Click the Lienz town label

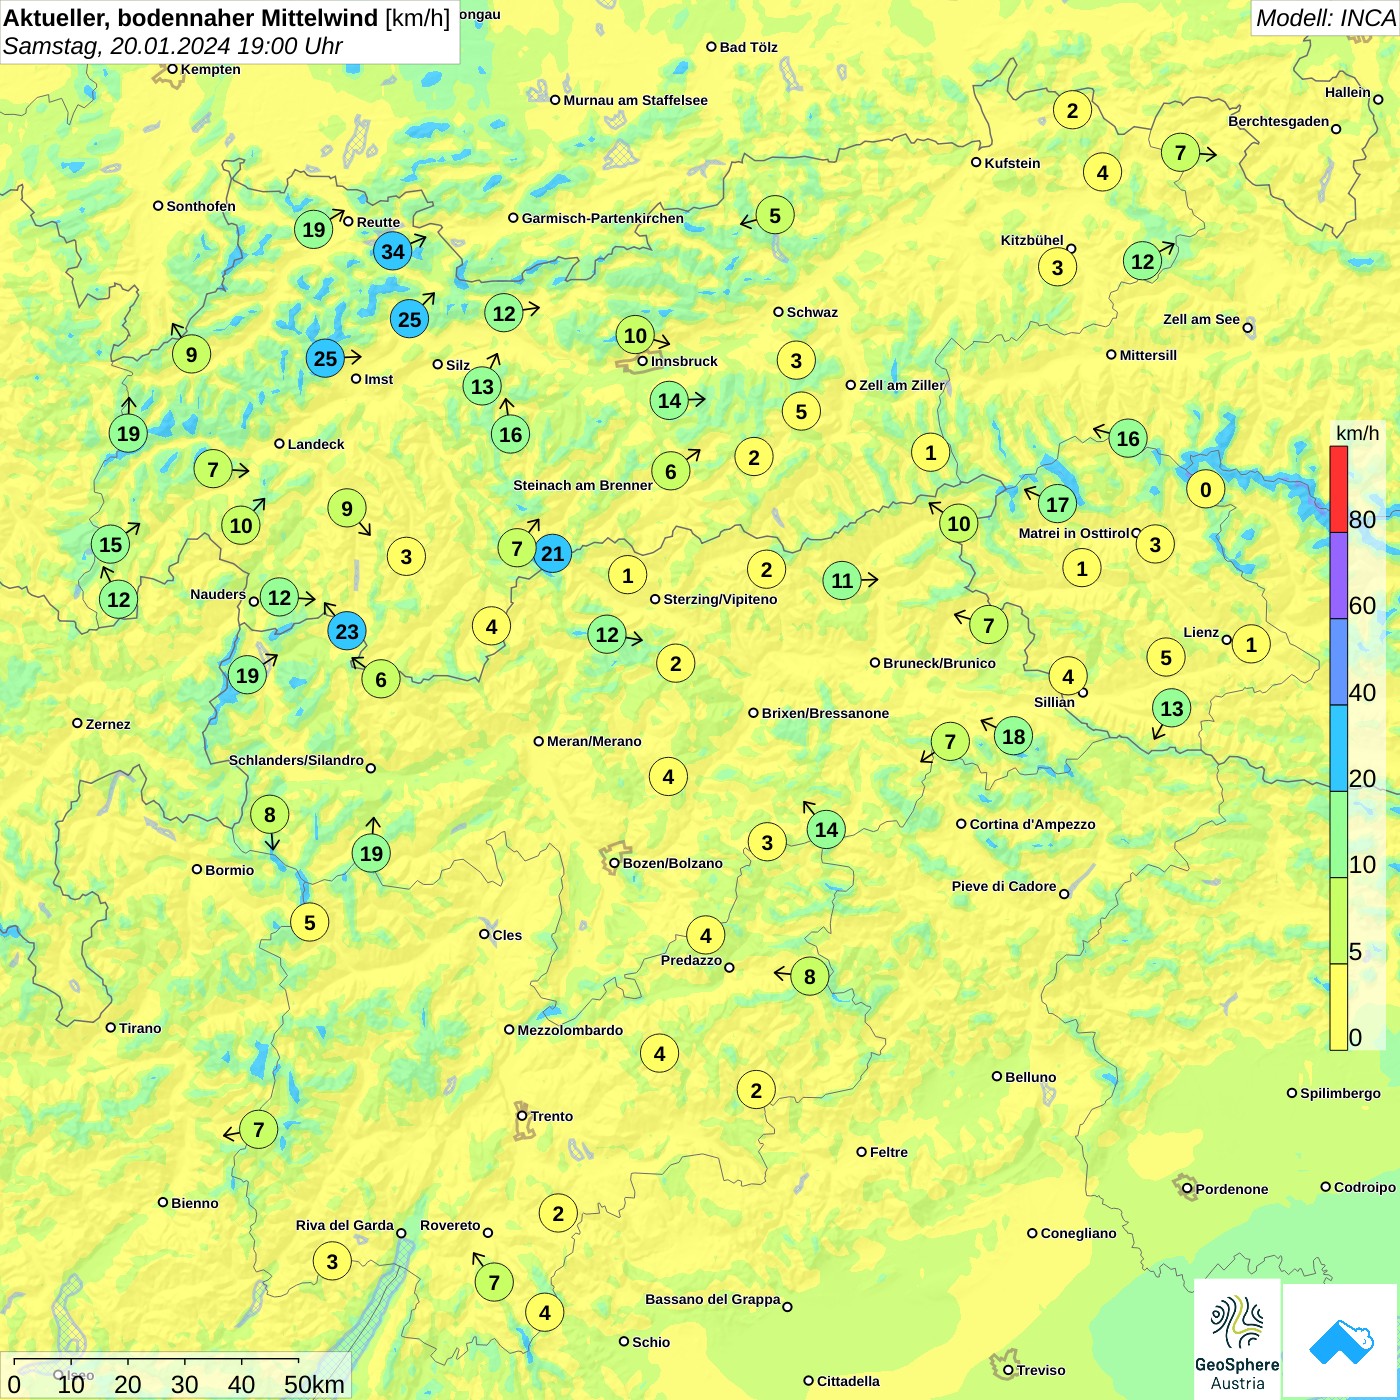tap(1201, 632)
